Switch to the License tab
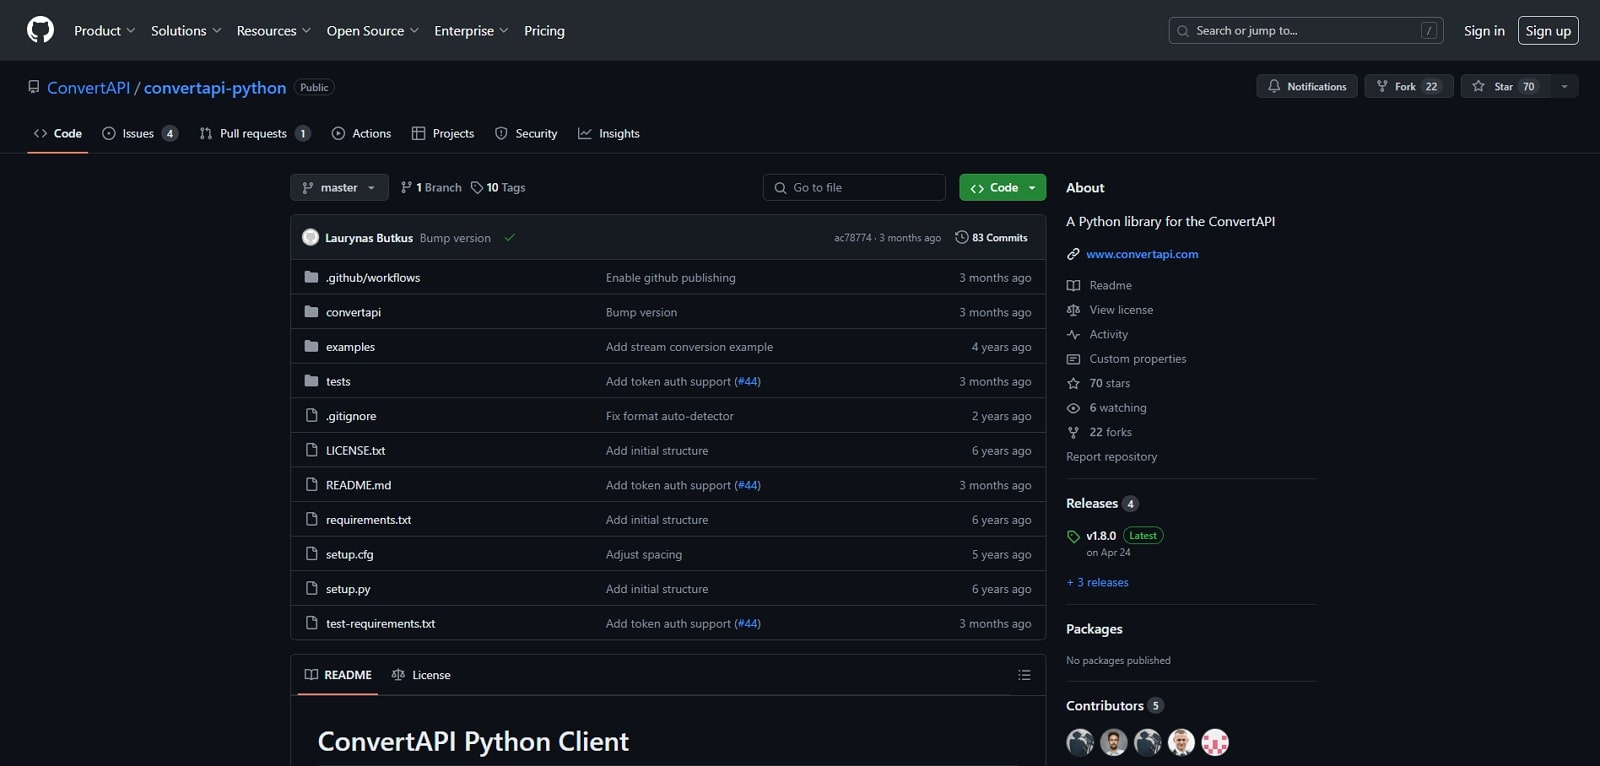 (x=421, y=675)
